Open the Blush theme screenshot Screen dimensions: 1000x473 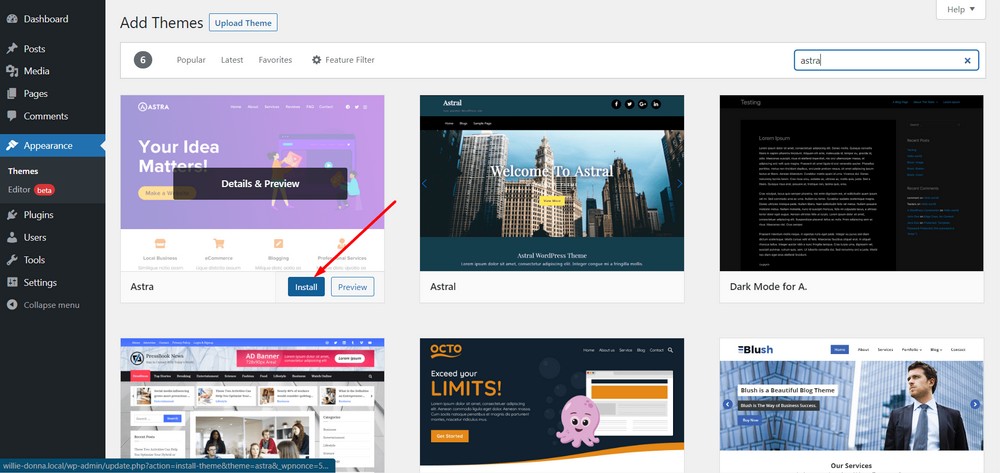[851, 405]
